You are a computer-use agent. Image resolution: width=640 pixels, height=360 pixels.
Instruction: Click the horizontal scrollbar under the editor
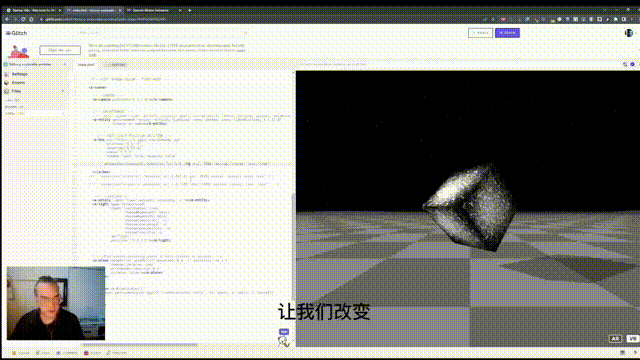pyautogui.click(x=141, y=345)
